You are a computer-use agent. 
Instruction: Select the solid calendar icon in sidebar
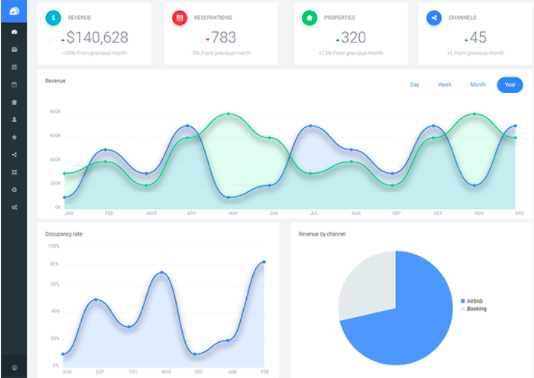[x=14, y=67]
